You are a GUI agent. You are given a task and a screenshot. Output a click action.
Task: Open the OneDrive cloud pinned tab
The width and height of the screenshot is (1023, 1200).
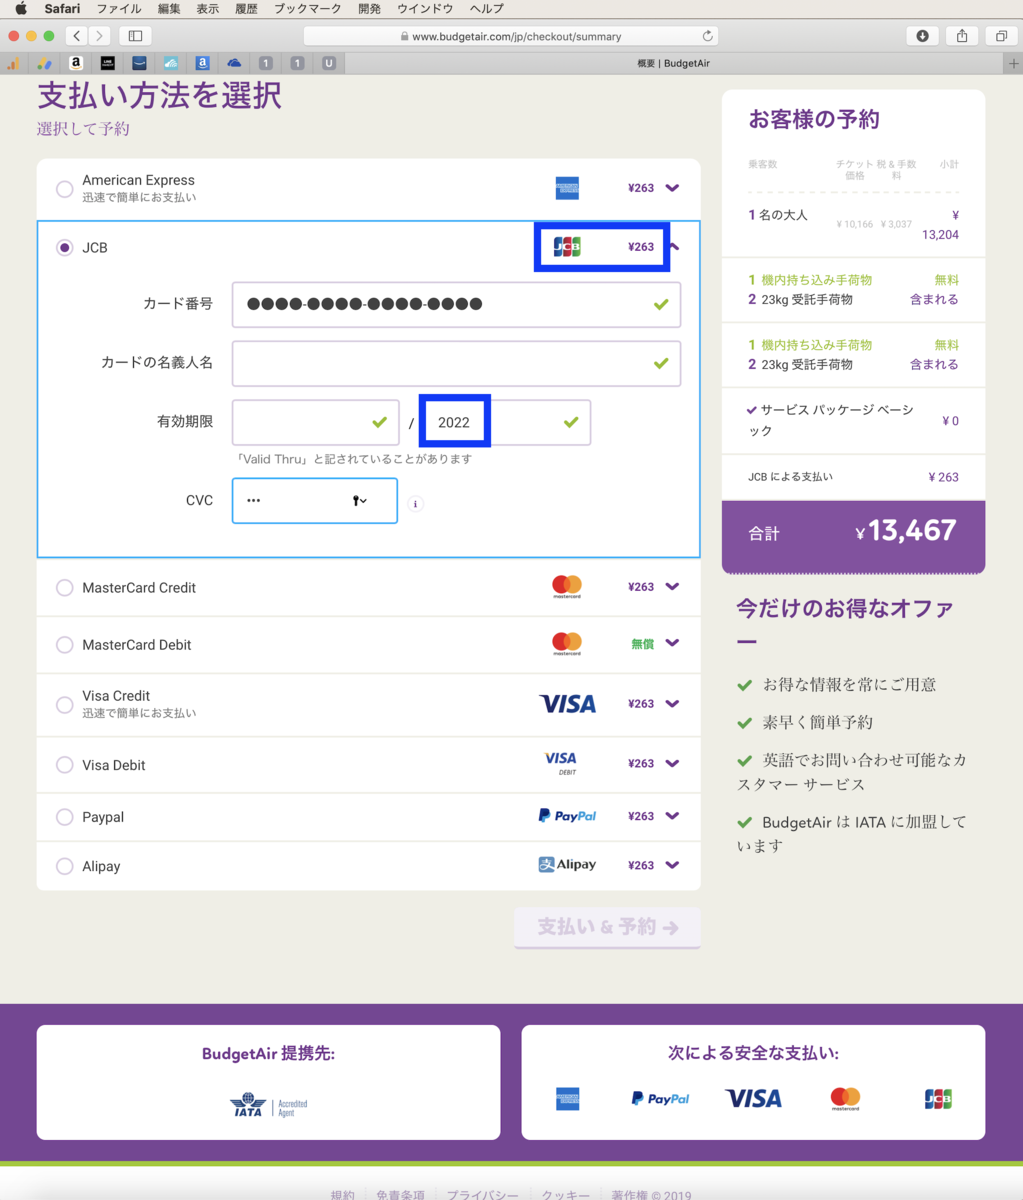point(234,63)
